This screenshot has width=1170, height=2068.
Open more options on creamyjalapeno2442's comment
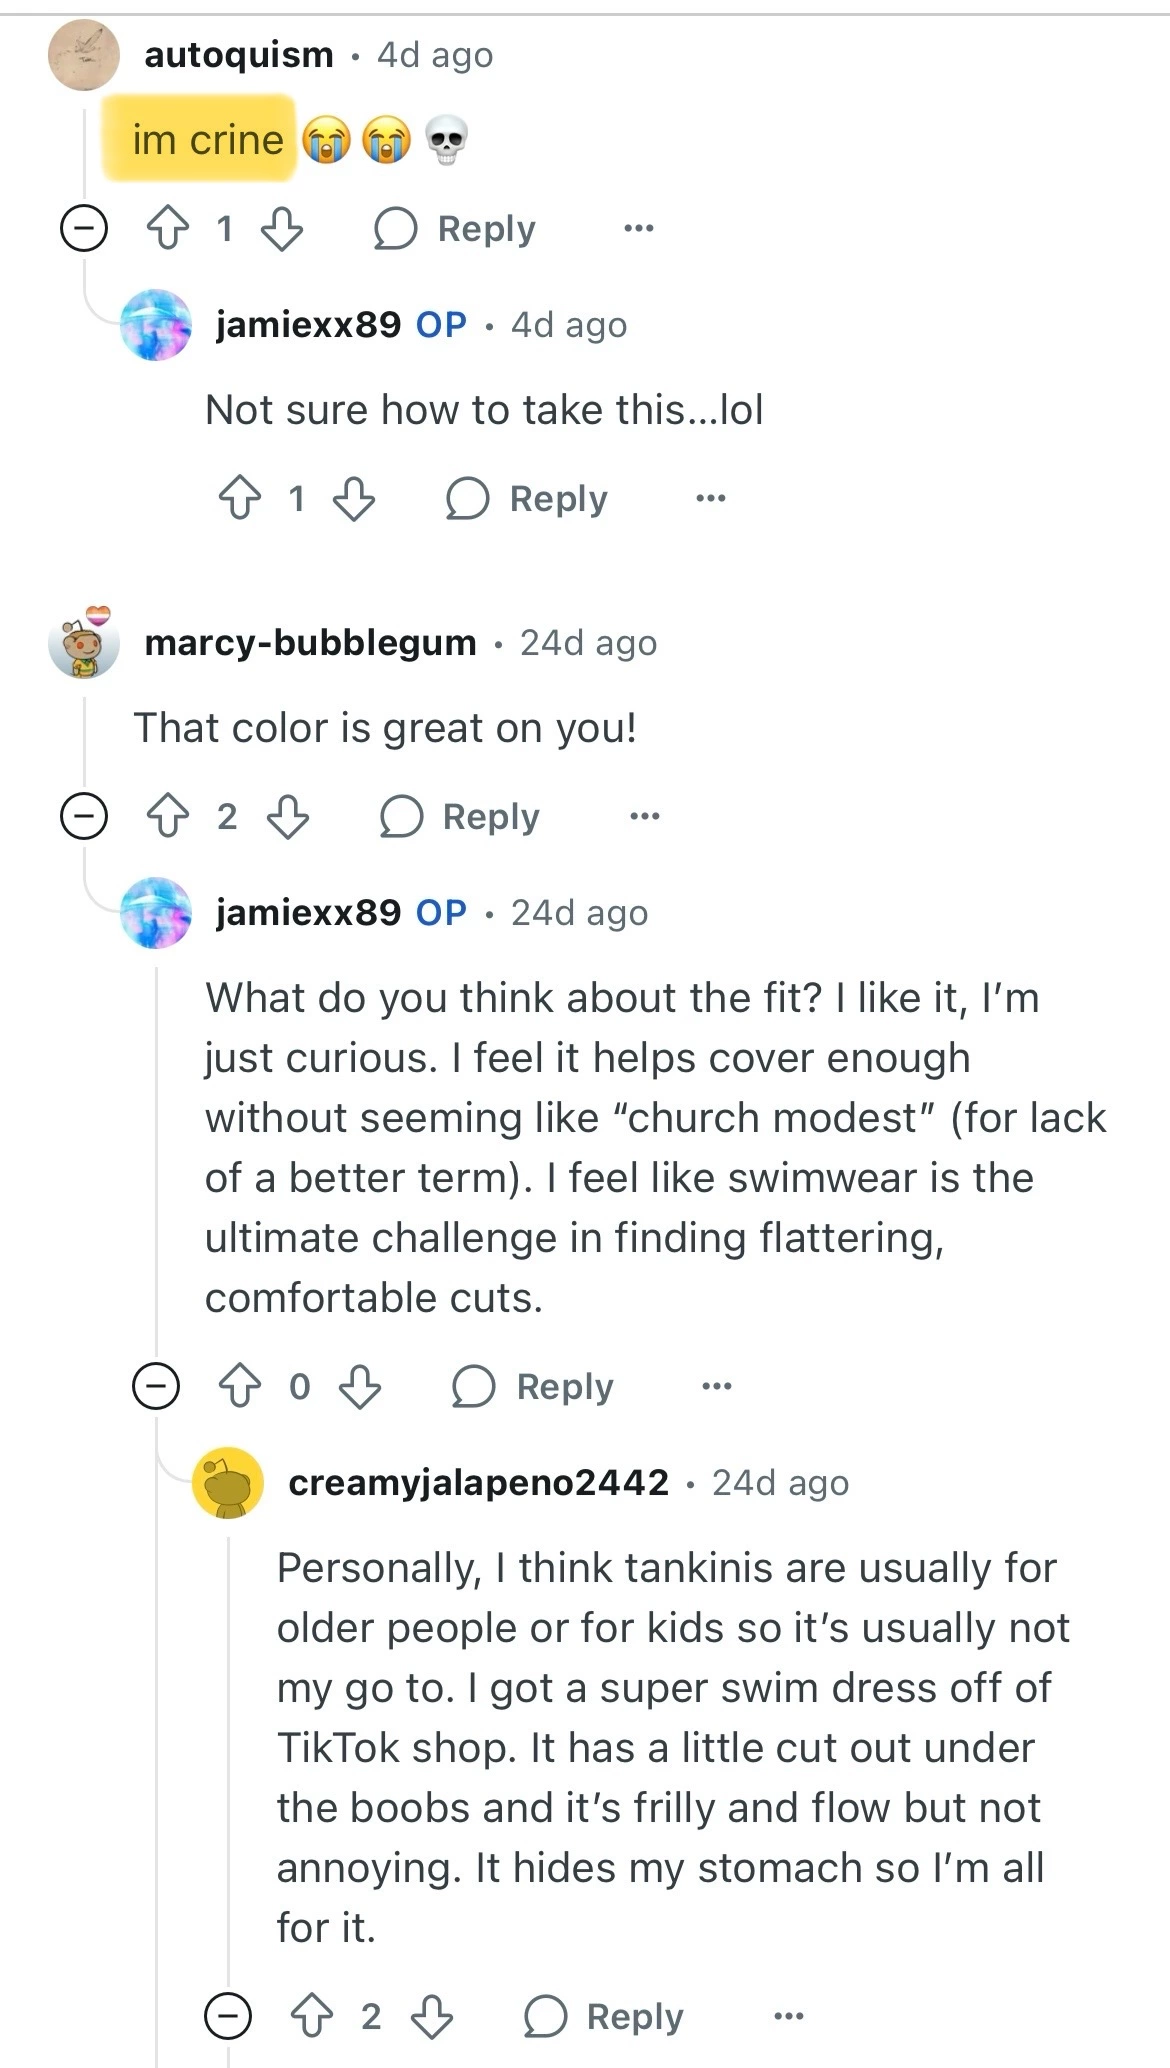788,2017
